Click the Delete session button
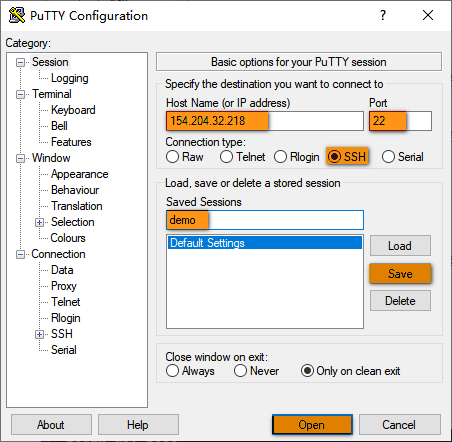This screenshot has height=442, width=452. (x=400, y=301)
